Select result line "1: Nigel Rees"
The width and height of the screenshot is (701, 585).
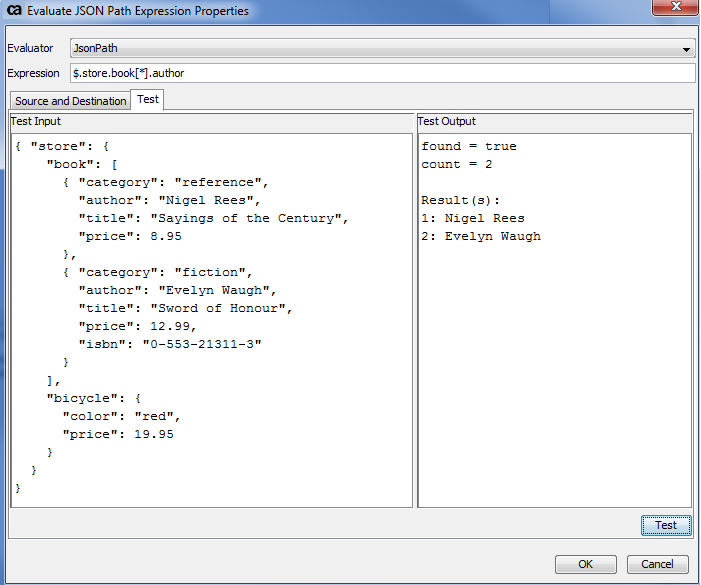pos(472,218)
